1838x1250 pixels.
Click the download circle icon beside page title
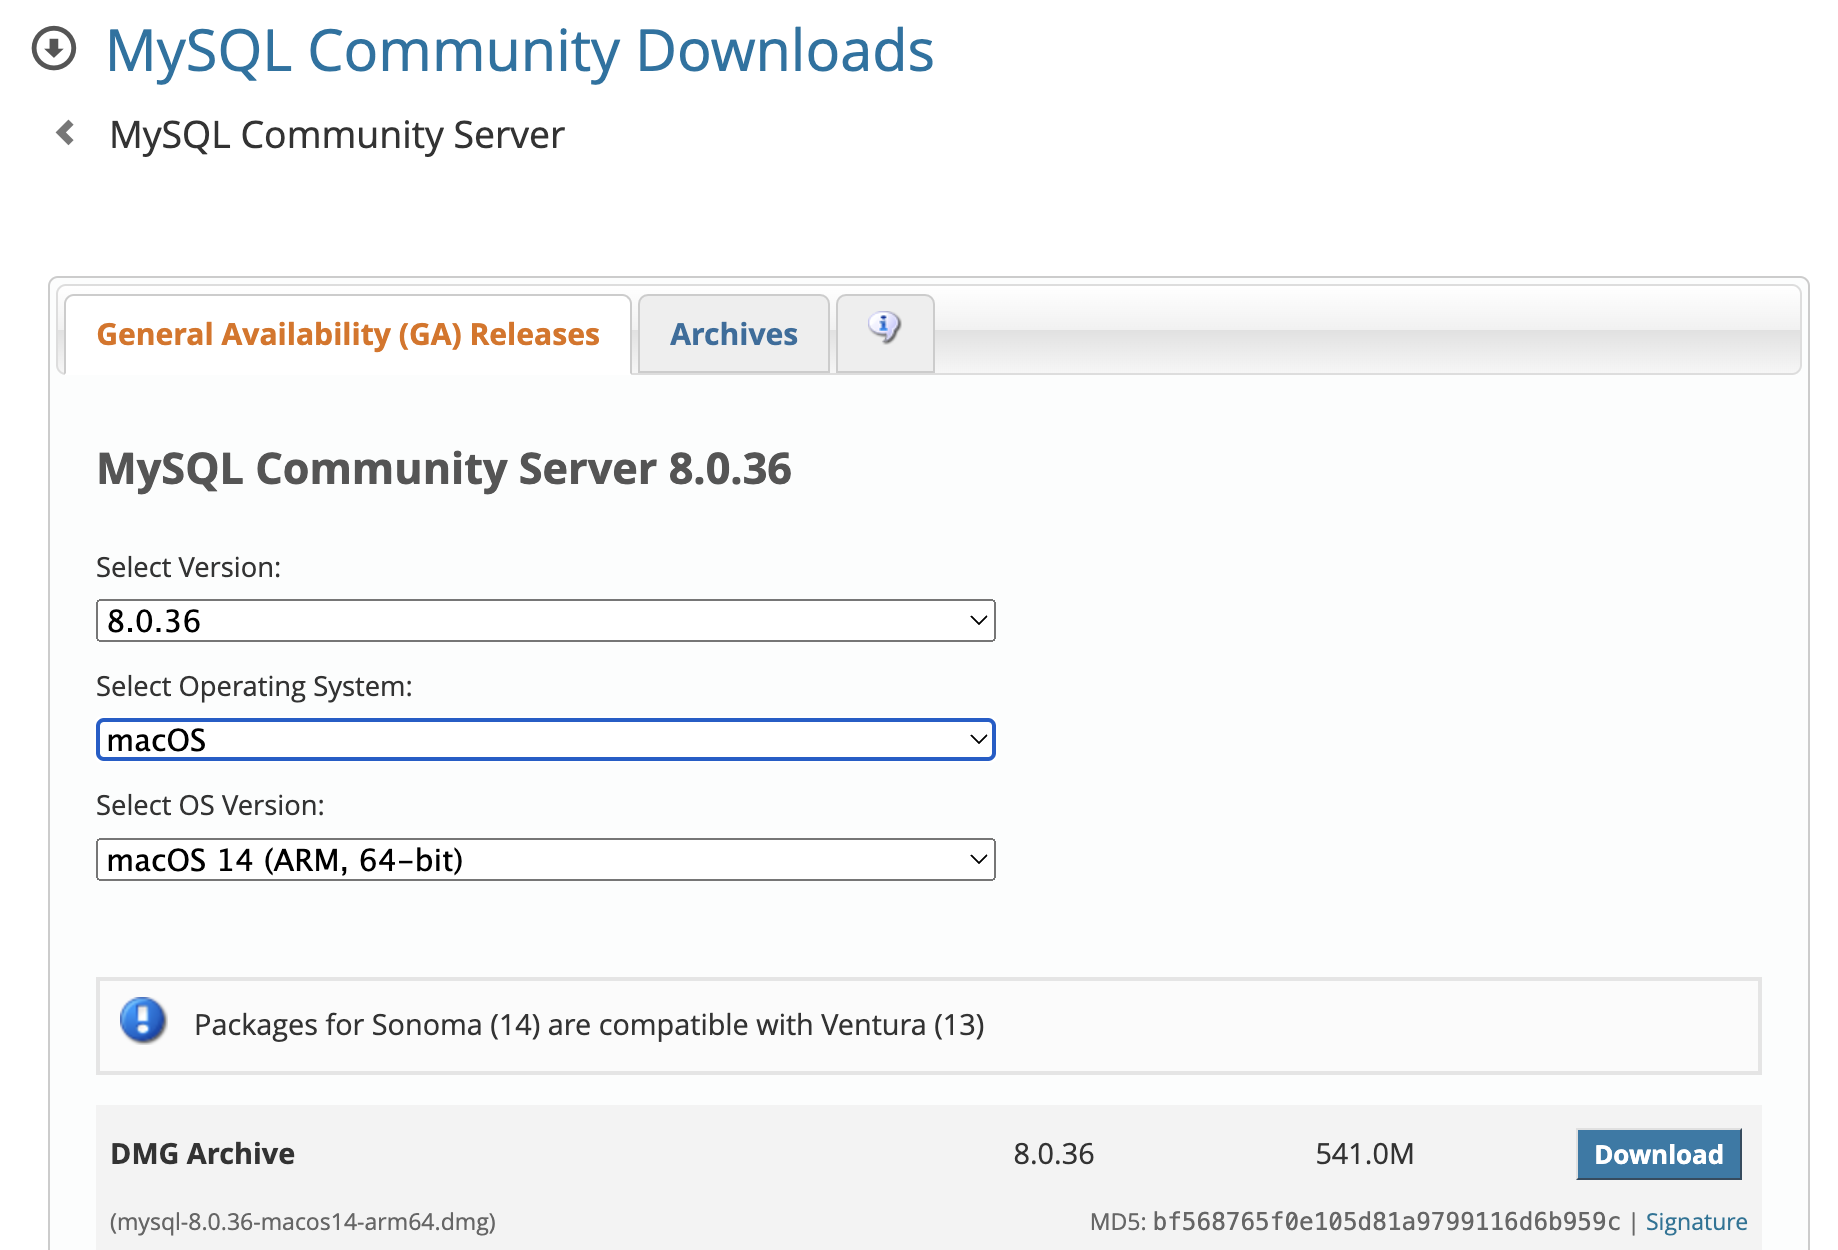coord(54,49)
